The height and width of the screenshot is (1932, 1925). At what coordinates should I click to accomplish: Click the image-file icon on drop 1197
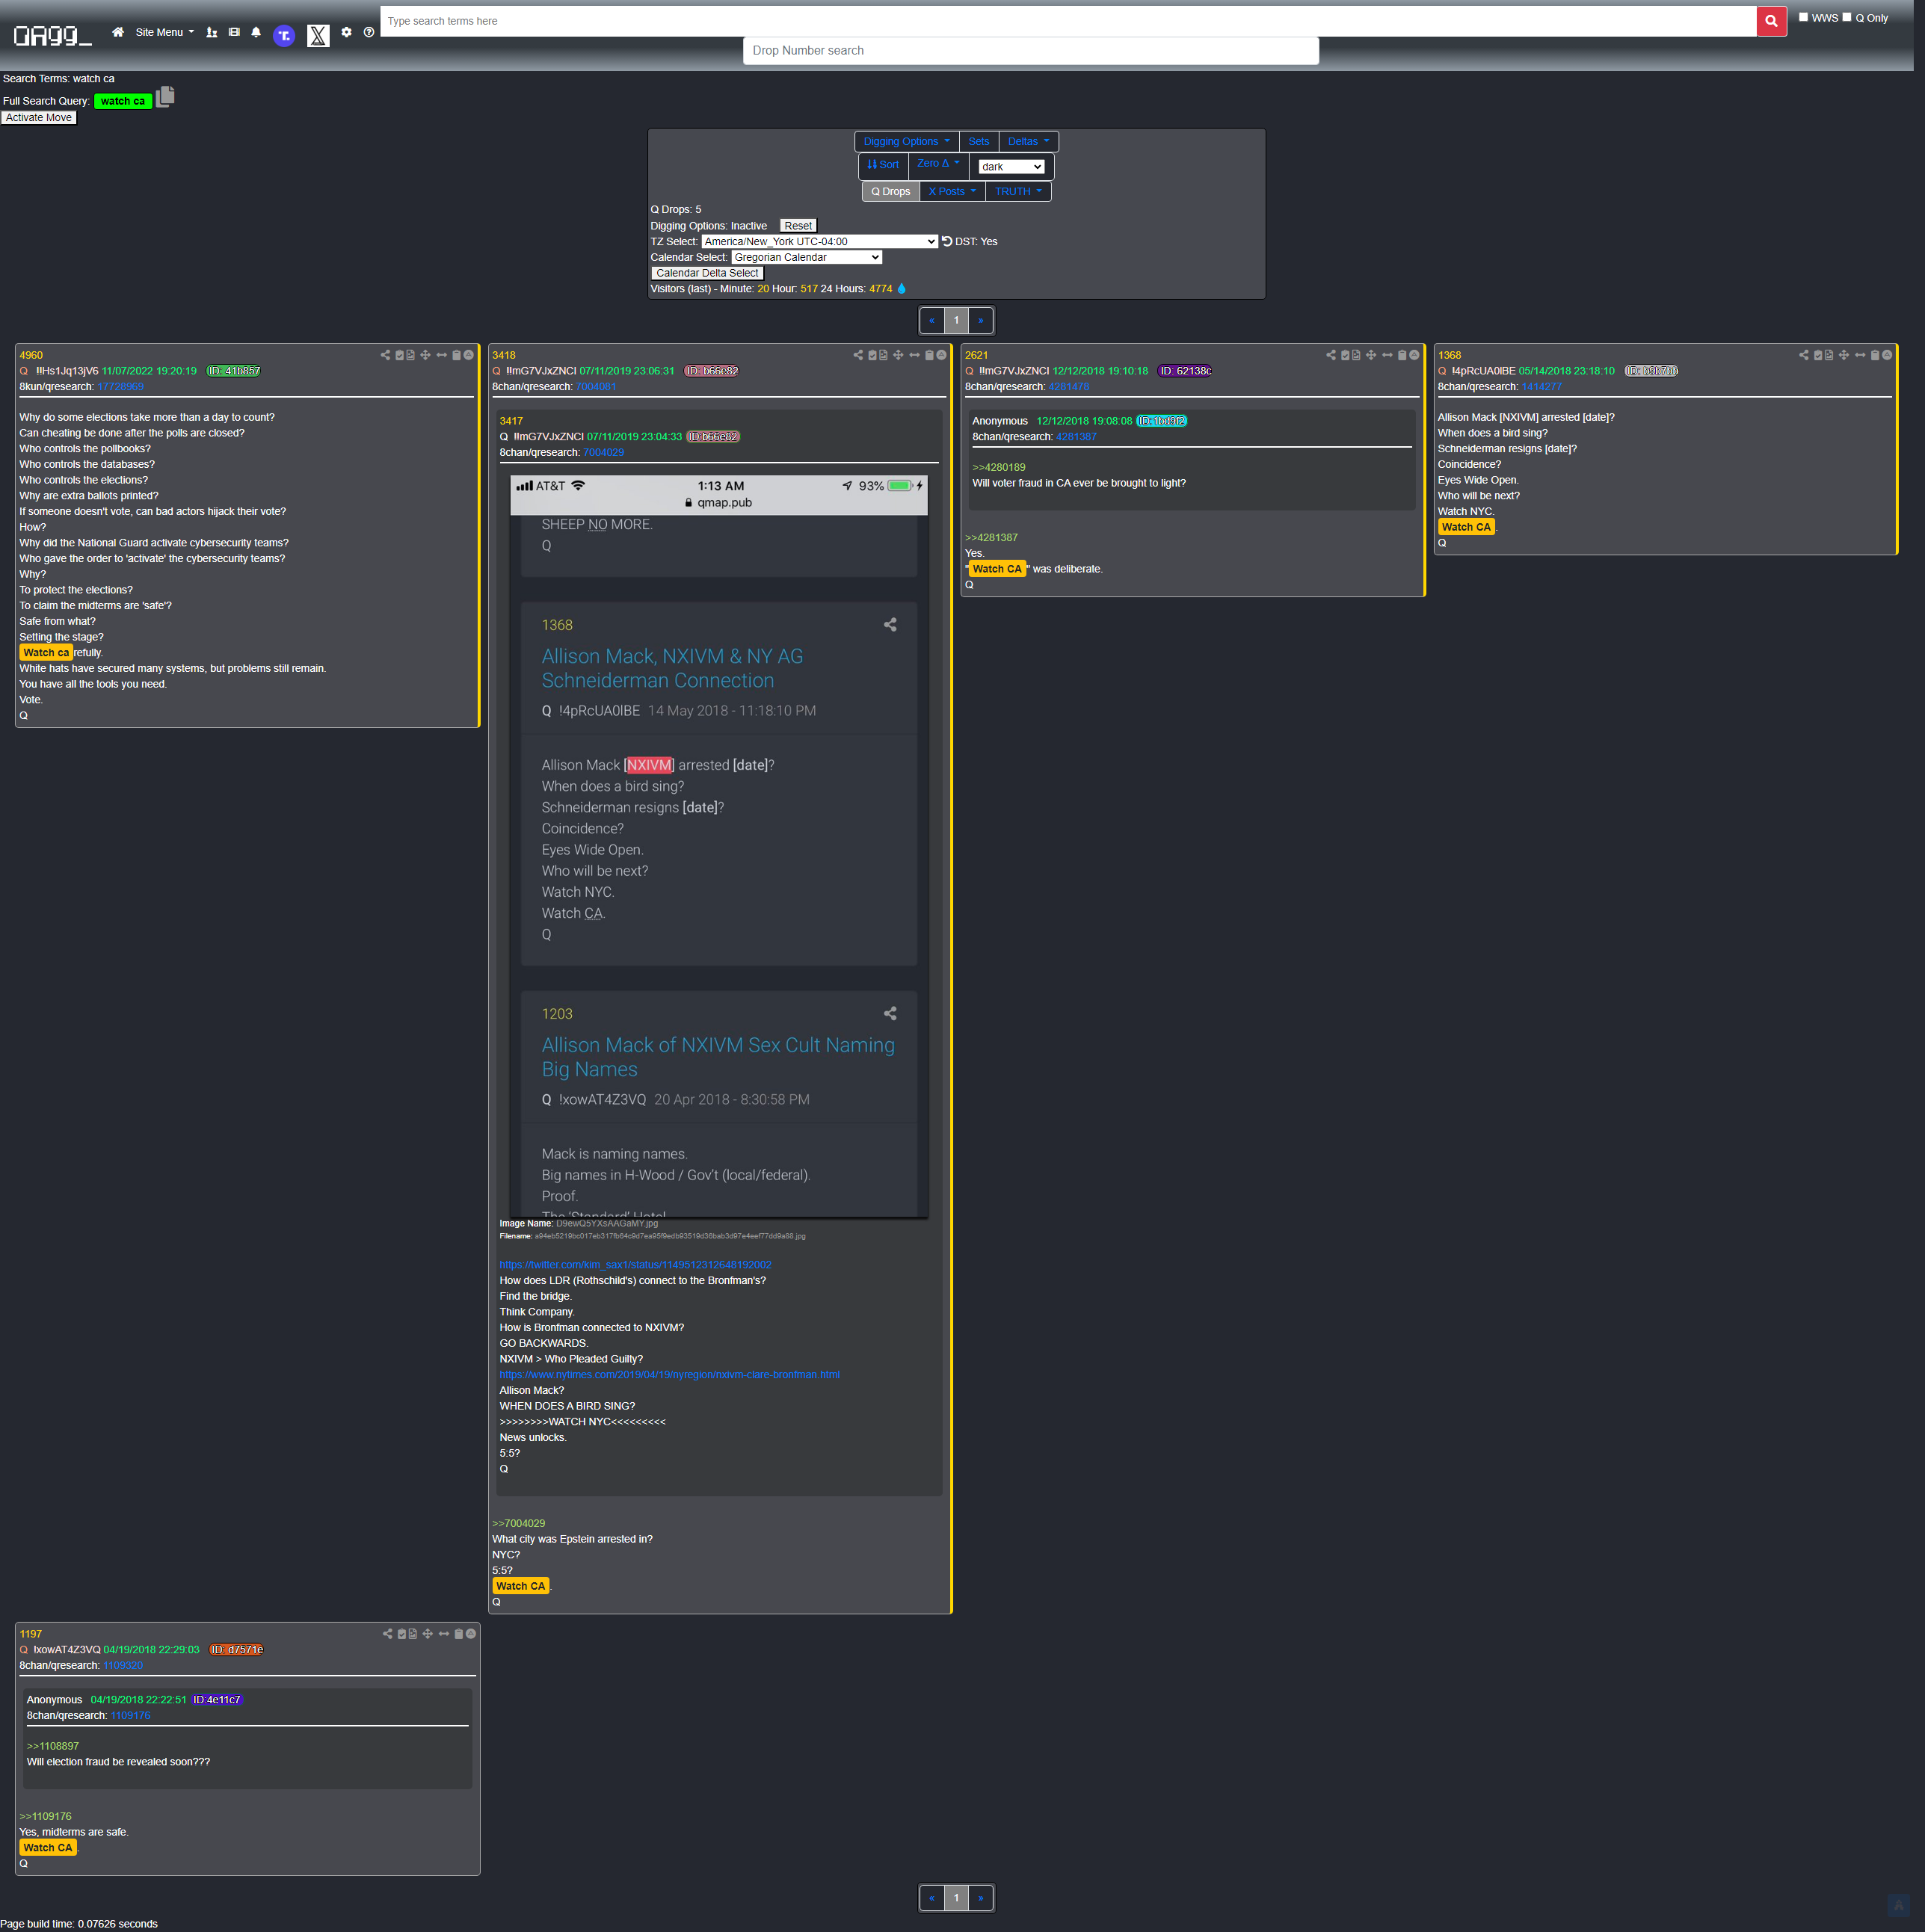pos(412,1634)
